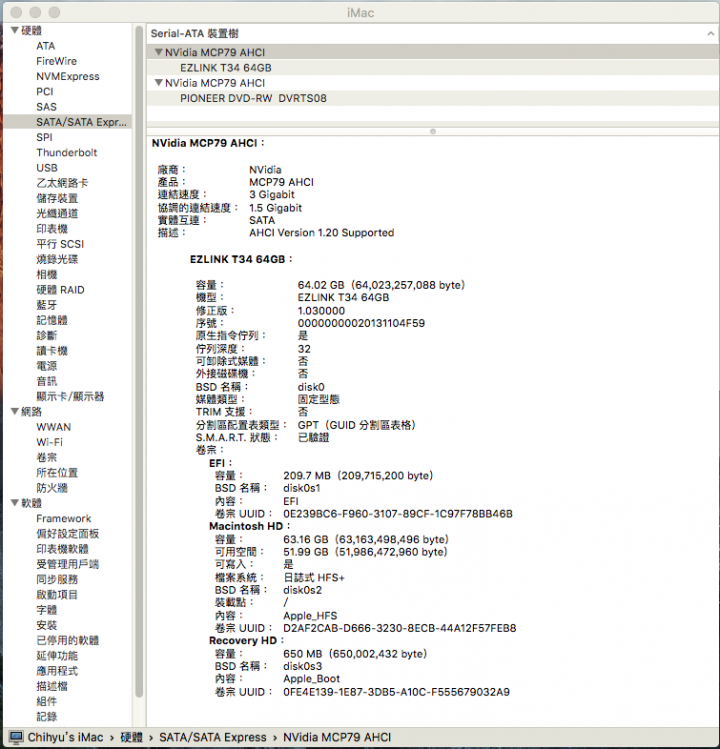Click the serial number 0000000020131104F59
The height and width of the screenshot is (749, 720).
point(361,323)
